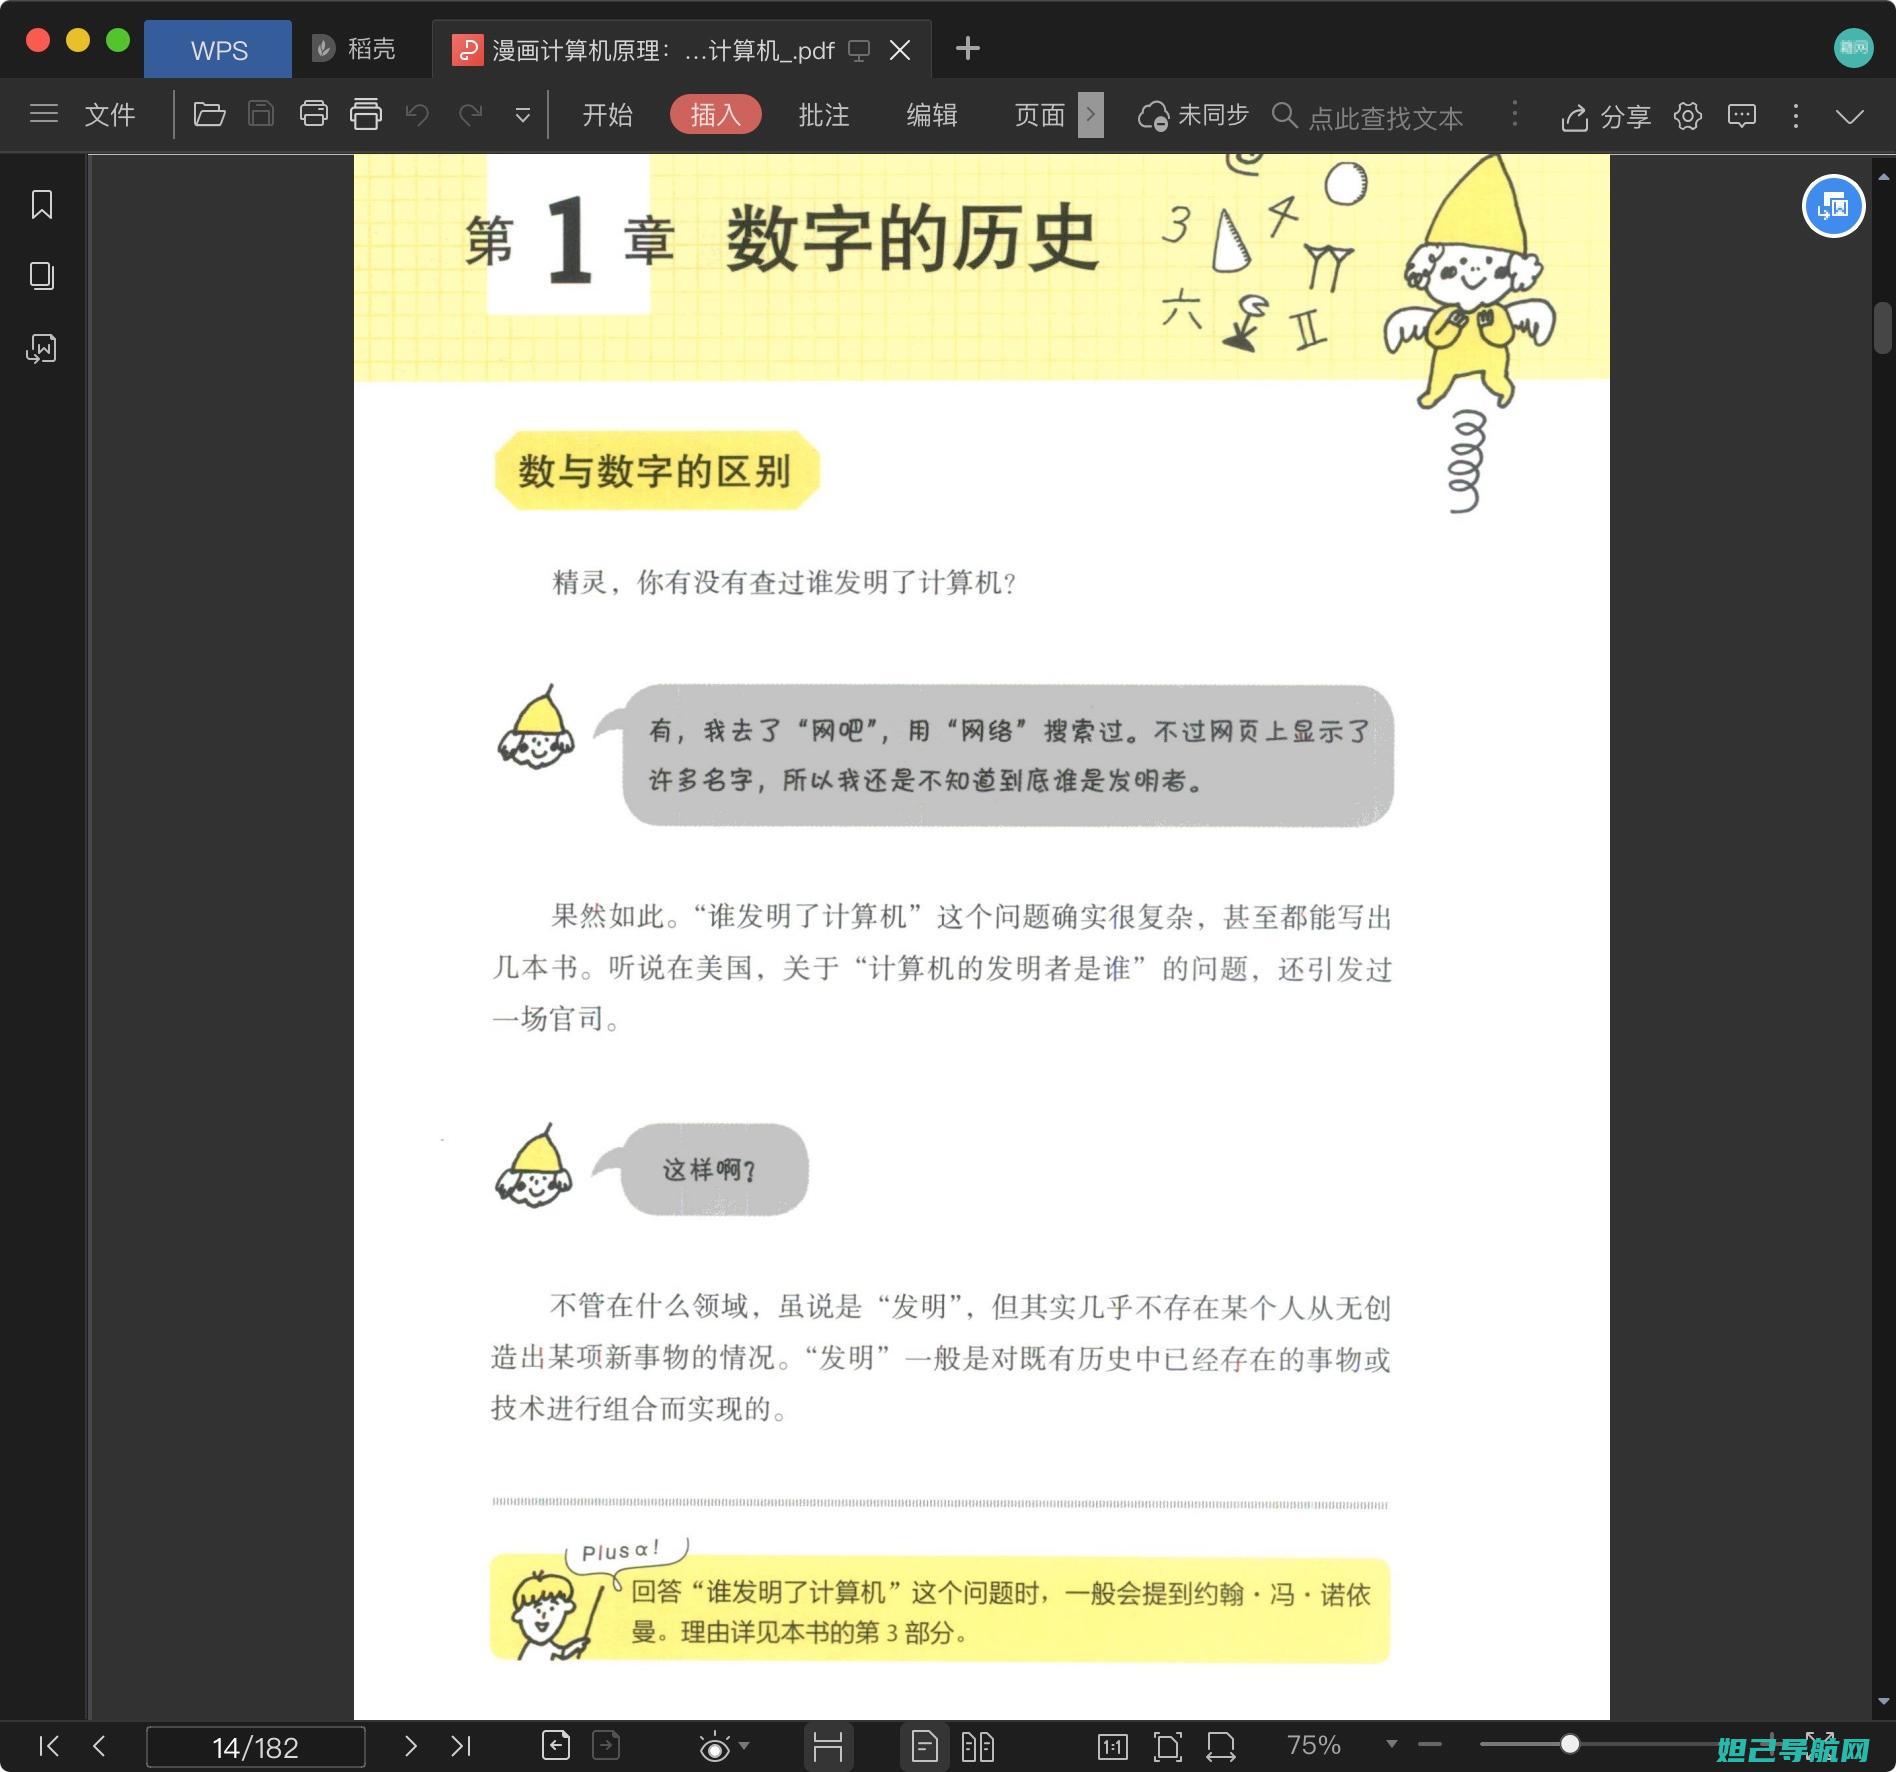
Task: Open the 文件 file menu
Action: coord(110,115)
